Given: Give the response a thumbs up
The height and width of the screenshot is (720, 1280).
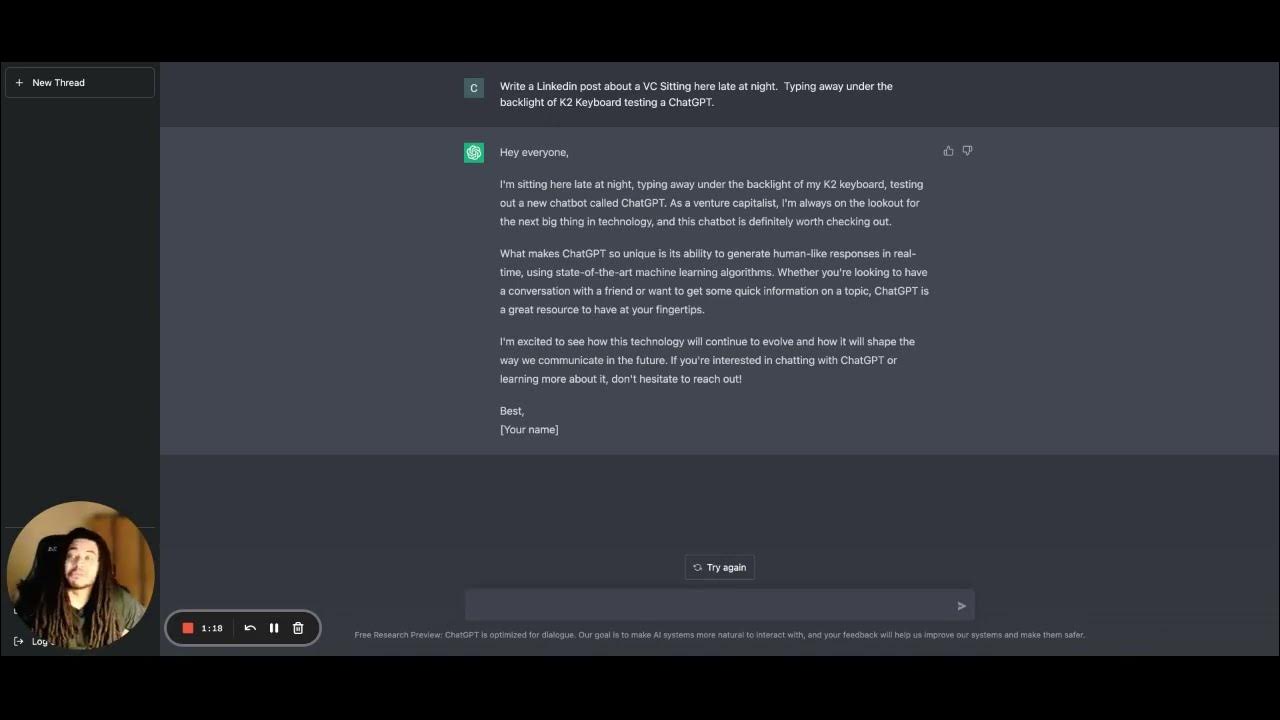Looking at the screenshot, I should 948,151.
